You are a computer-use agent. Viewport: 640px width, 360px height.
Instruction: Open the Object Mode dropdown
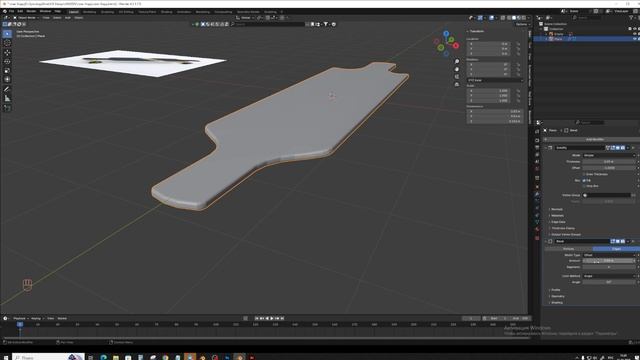point(26,18)
